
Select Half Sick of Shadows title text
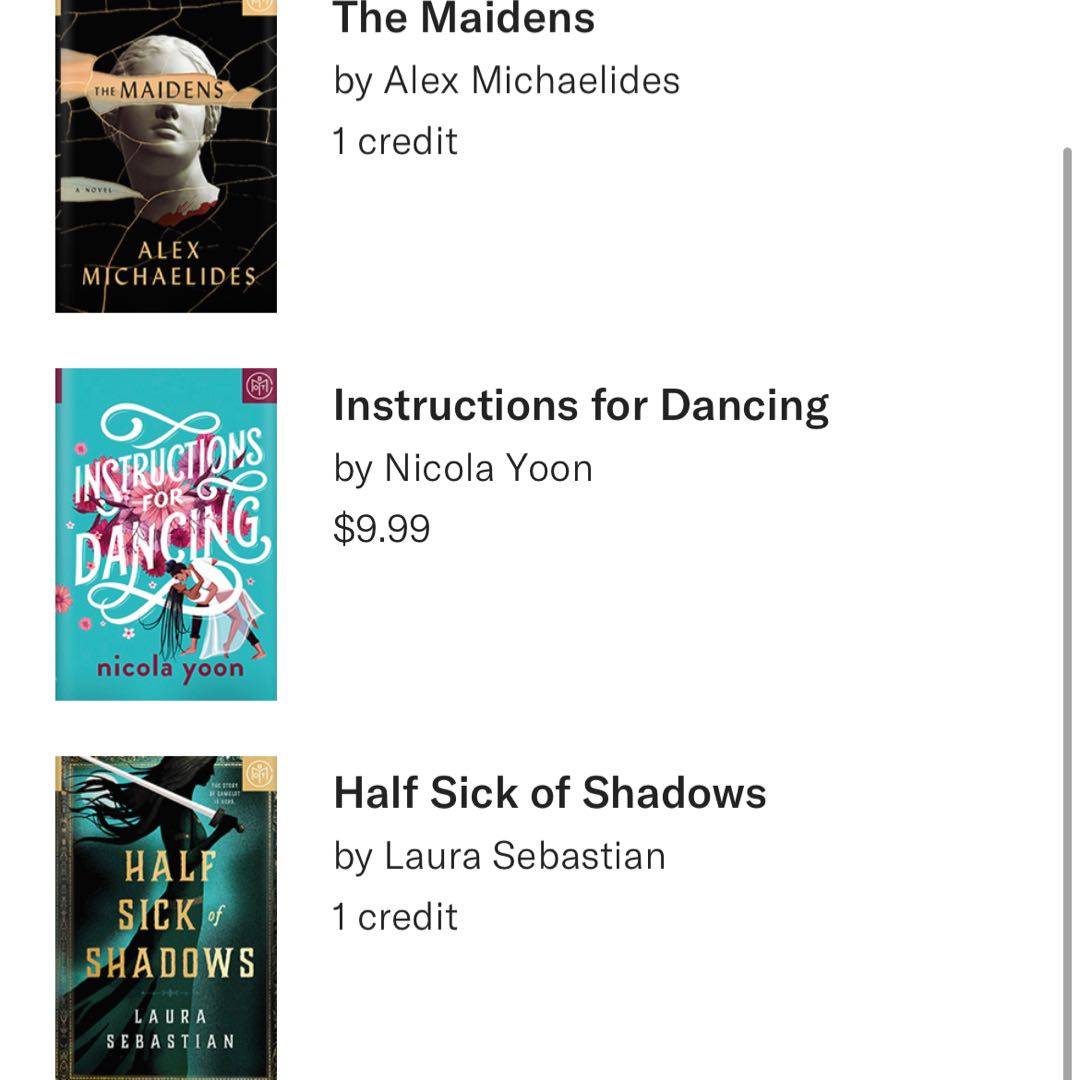549,793
